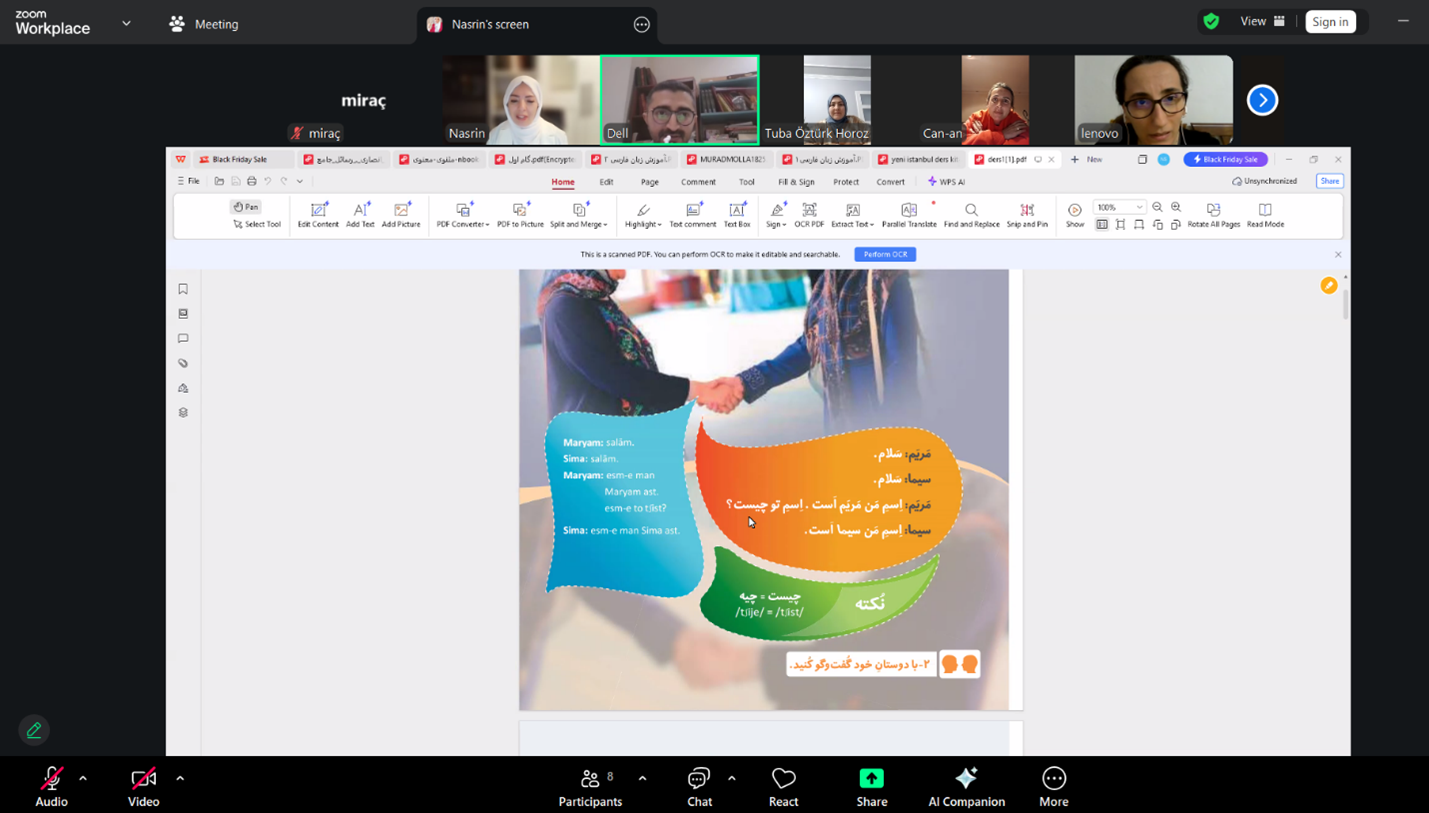Expand the PDF Converter dropdown
1429x813 pixels.
pyautogui.click(x=463, y=214)
